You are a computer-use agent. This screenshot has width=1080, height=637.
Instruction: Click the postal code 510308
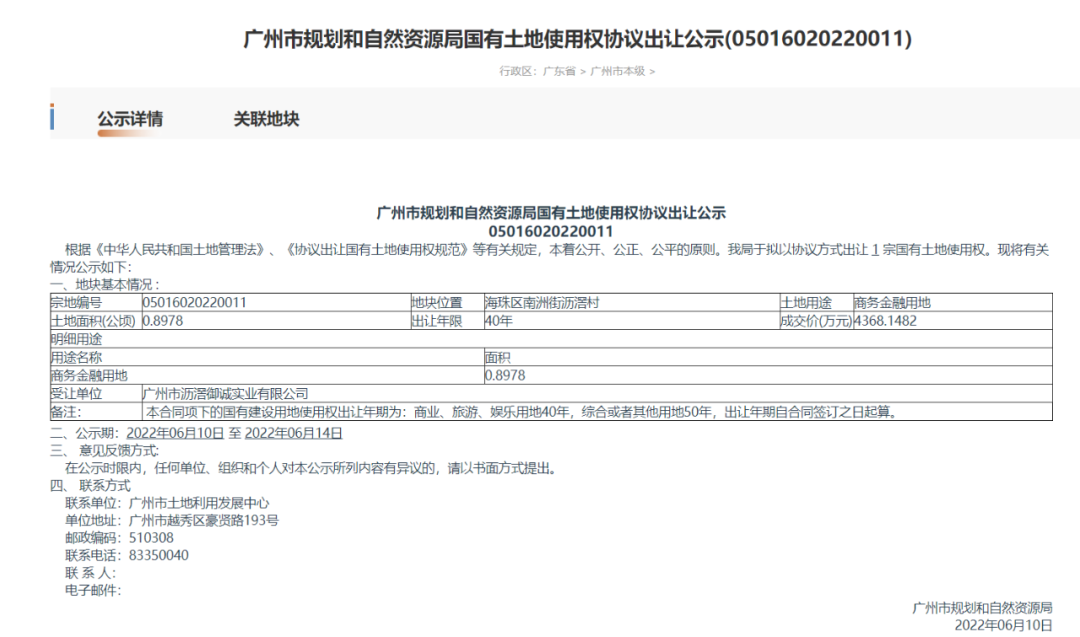coord(152,538)
